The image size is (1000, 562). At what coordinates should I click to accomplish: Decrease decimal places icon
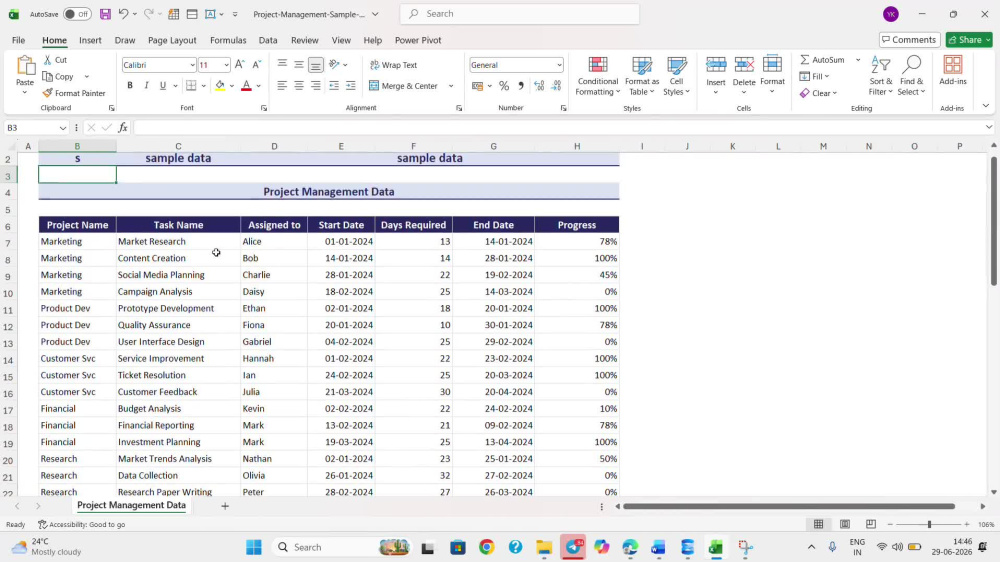click(x=556, y=85)
